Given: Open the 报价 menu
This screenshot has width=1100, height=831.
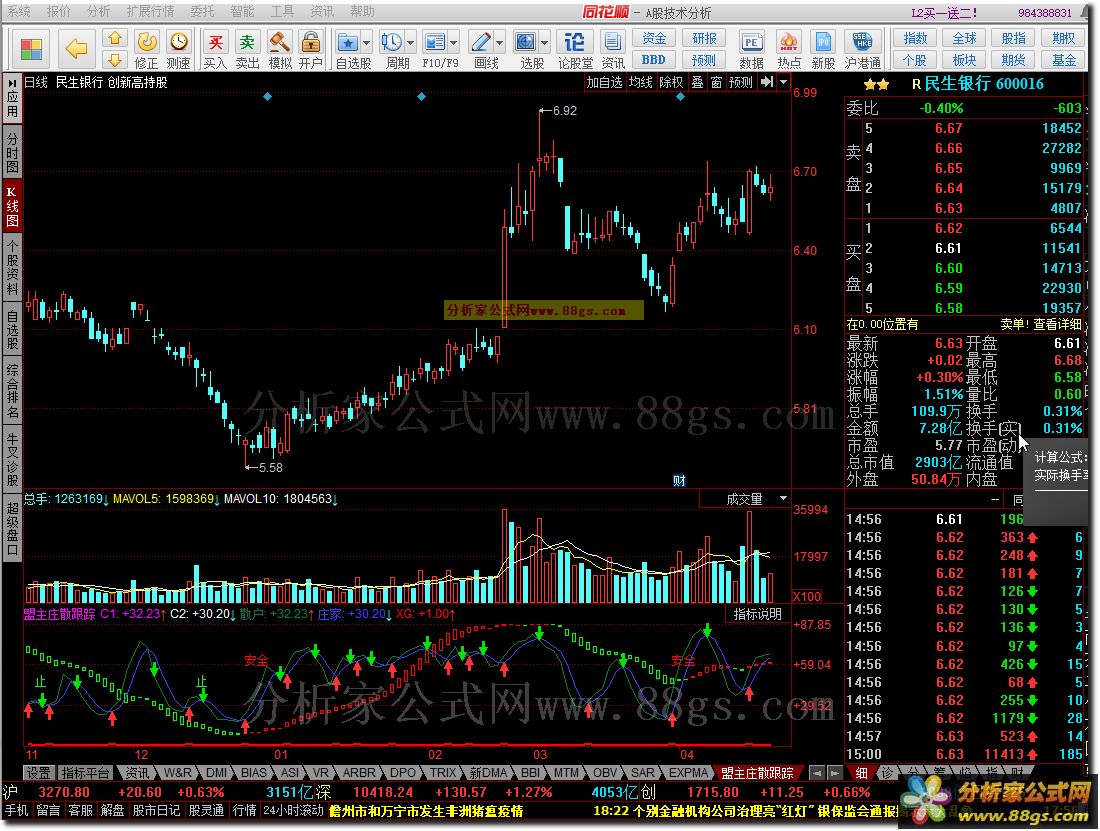Looking at the screenshot, I should (58, 11).
